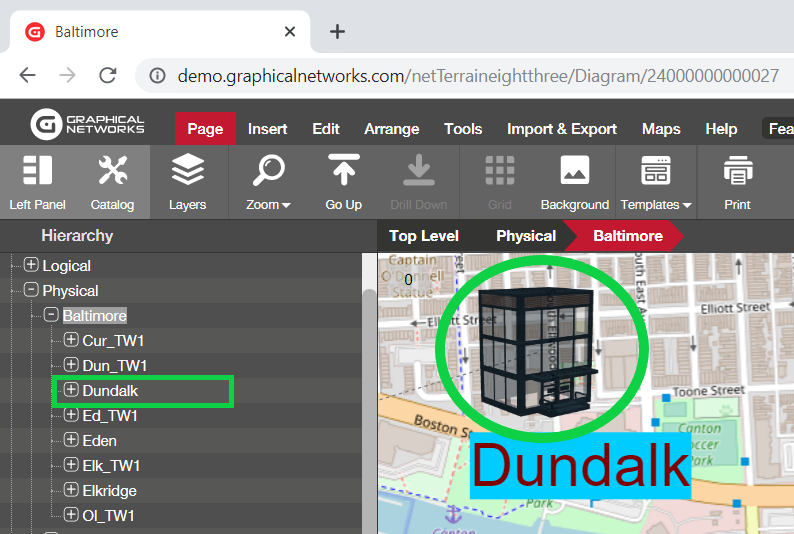This screenshot has width=794, height=534.
Task: Open the Import & Export menu
Action: tap(561, 129)
